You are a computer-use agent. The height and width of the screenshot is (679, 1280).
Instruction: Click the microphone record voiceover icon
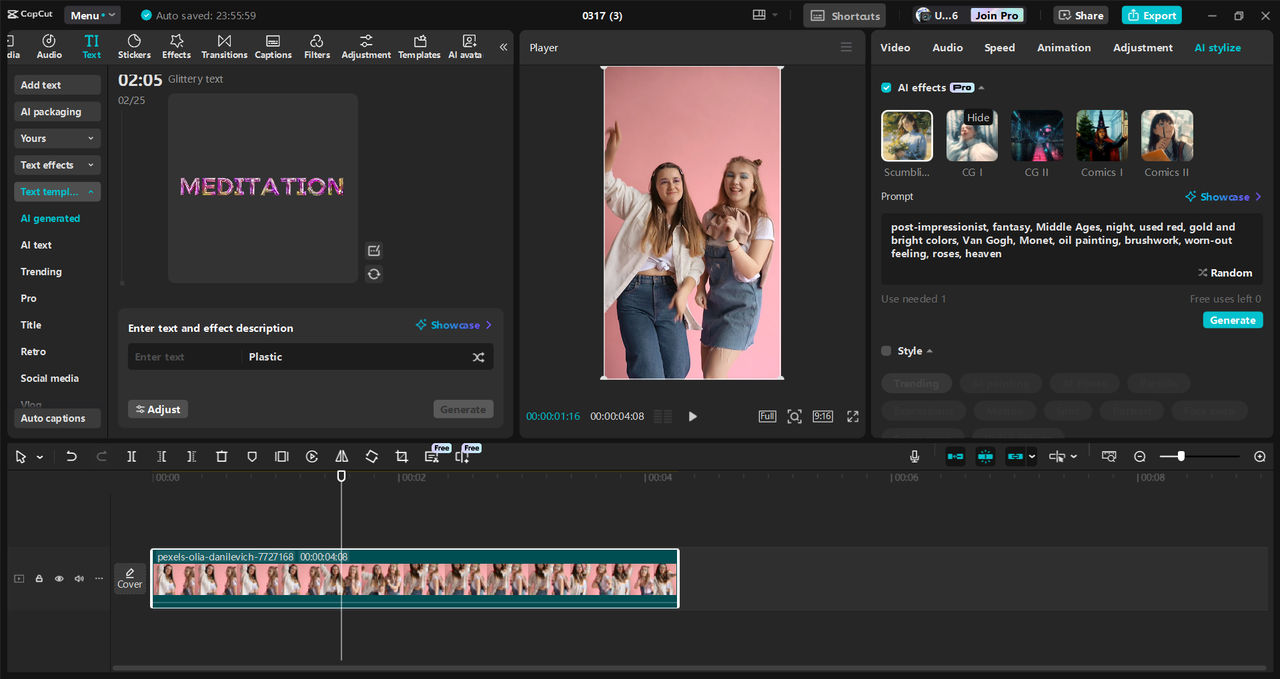(x=914, y=456)
